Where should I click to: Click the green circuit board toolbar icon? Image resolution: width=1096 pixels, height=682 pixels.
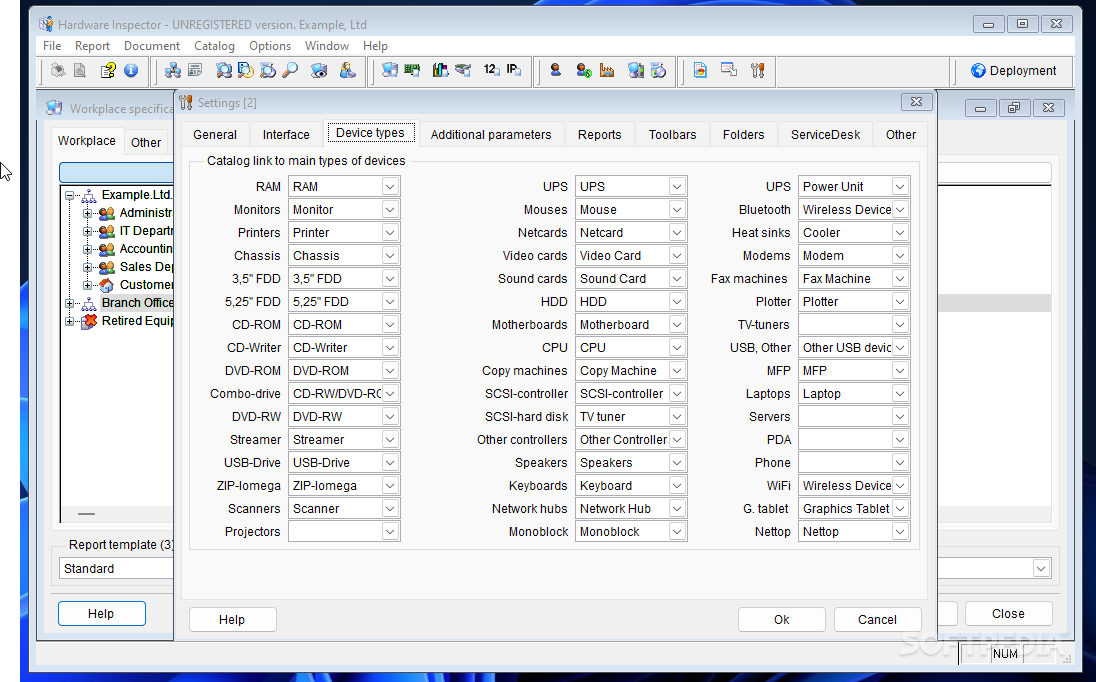tap(412, 71)
